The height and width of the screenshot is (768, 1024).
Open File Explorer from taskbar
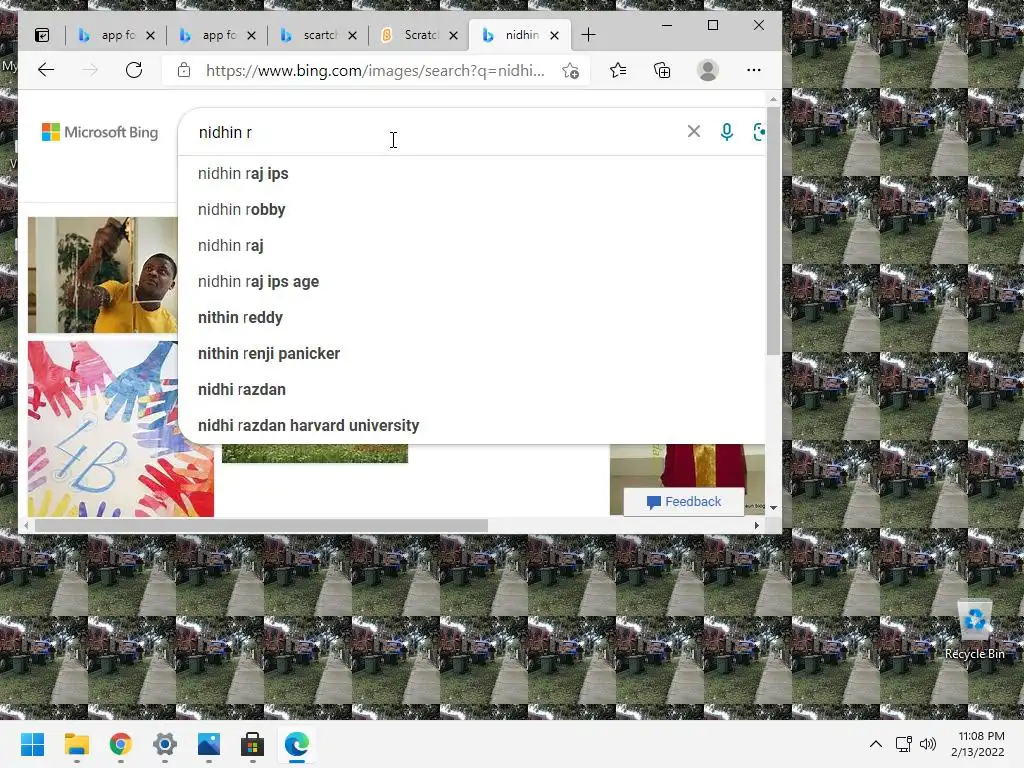(76, 744)
